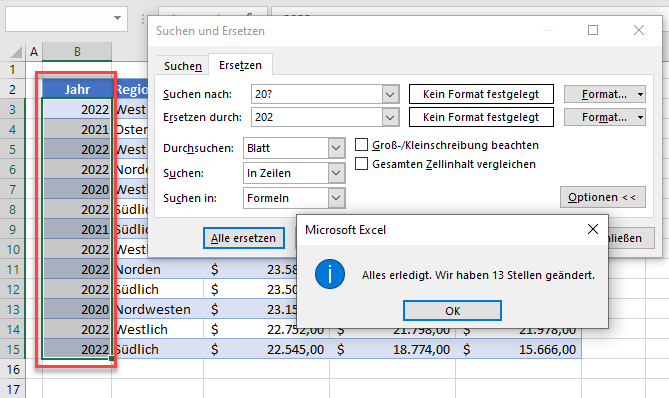Viewport: 669px width, 398px height.
Task: Click the Alle ersetzen button
Action: coord(244,238)
